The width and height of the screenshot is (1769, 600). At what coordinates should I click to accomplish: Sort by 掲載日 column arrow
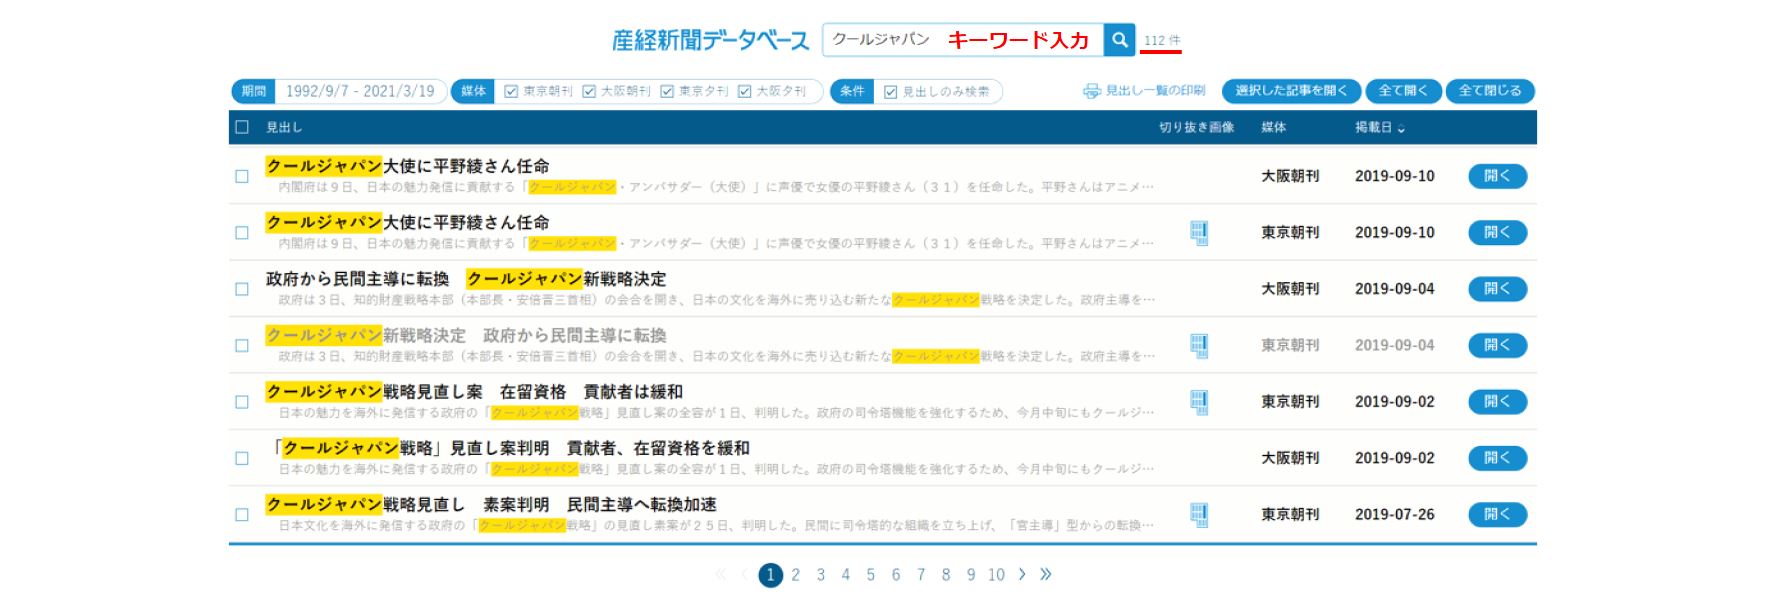tap(1401, 128)
